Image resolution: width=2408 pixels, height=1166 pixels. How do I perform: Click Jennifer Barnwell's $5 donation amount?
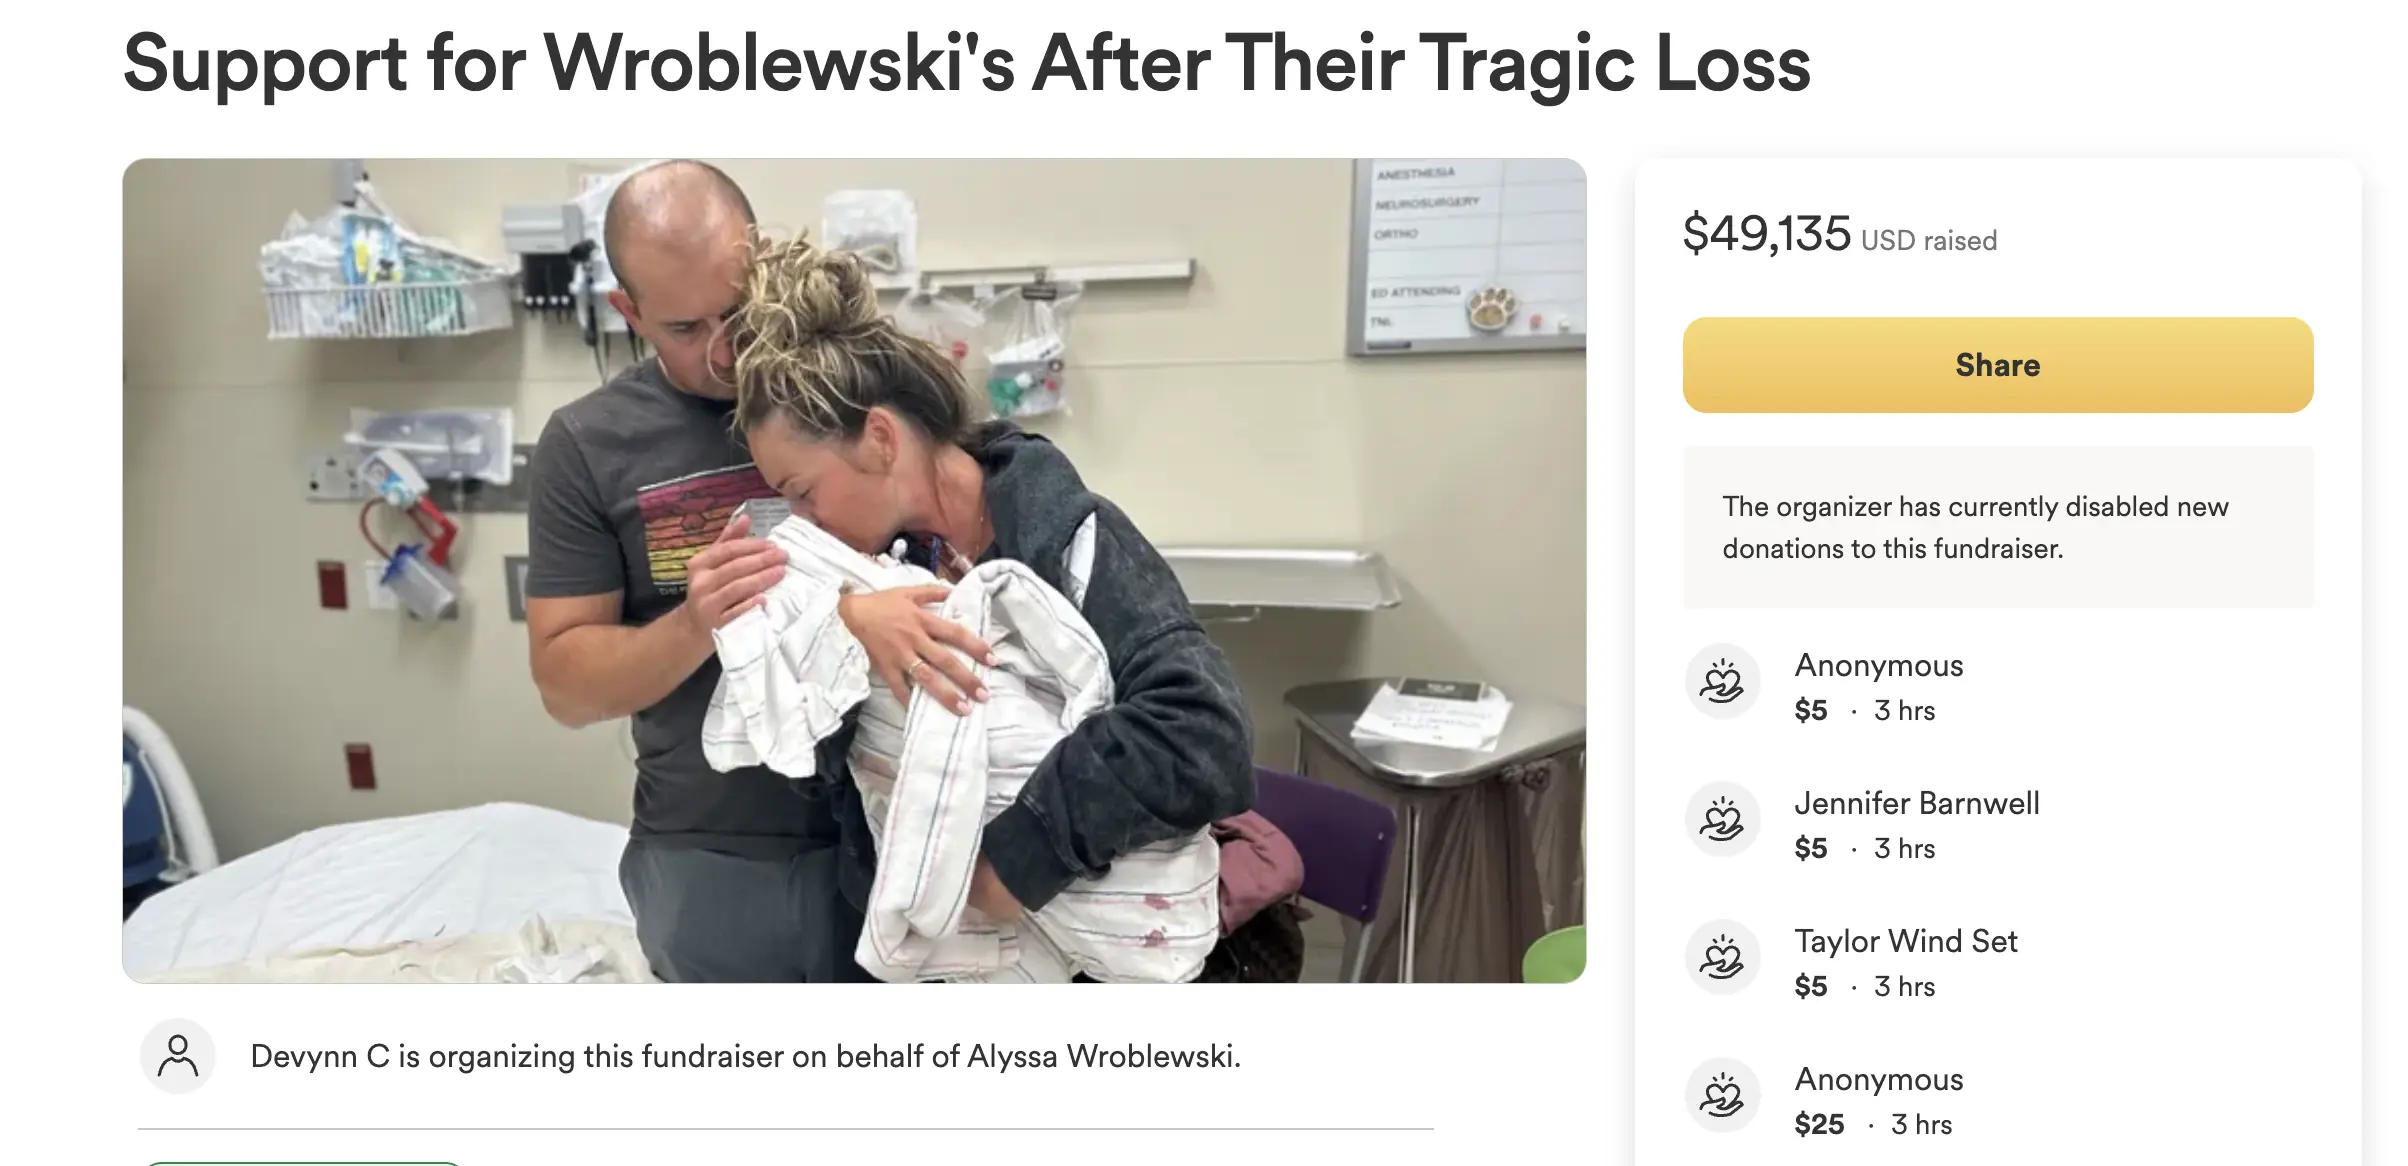tap(1810, 848)
